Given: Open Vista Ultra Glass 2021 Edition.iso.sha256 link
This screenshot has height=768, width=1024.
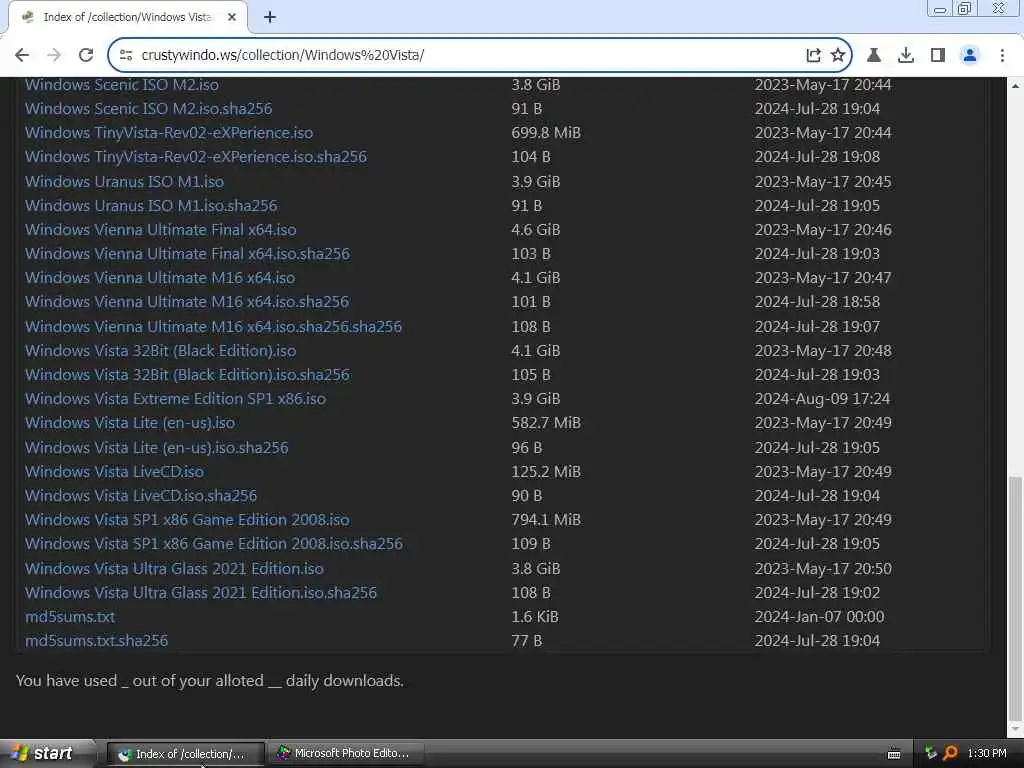Looking at the screenshot, I should click(x=200, y=593).
